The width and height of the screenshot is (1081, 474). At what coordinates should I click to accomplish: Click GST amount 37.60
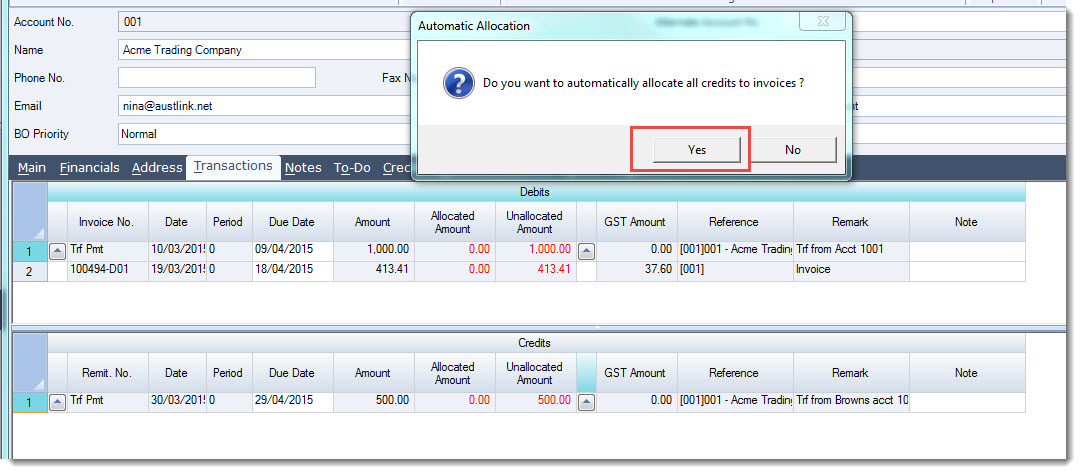click(x=637, y=271)
